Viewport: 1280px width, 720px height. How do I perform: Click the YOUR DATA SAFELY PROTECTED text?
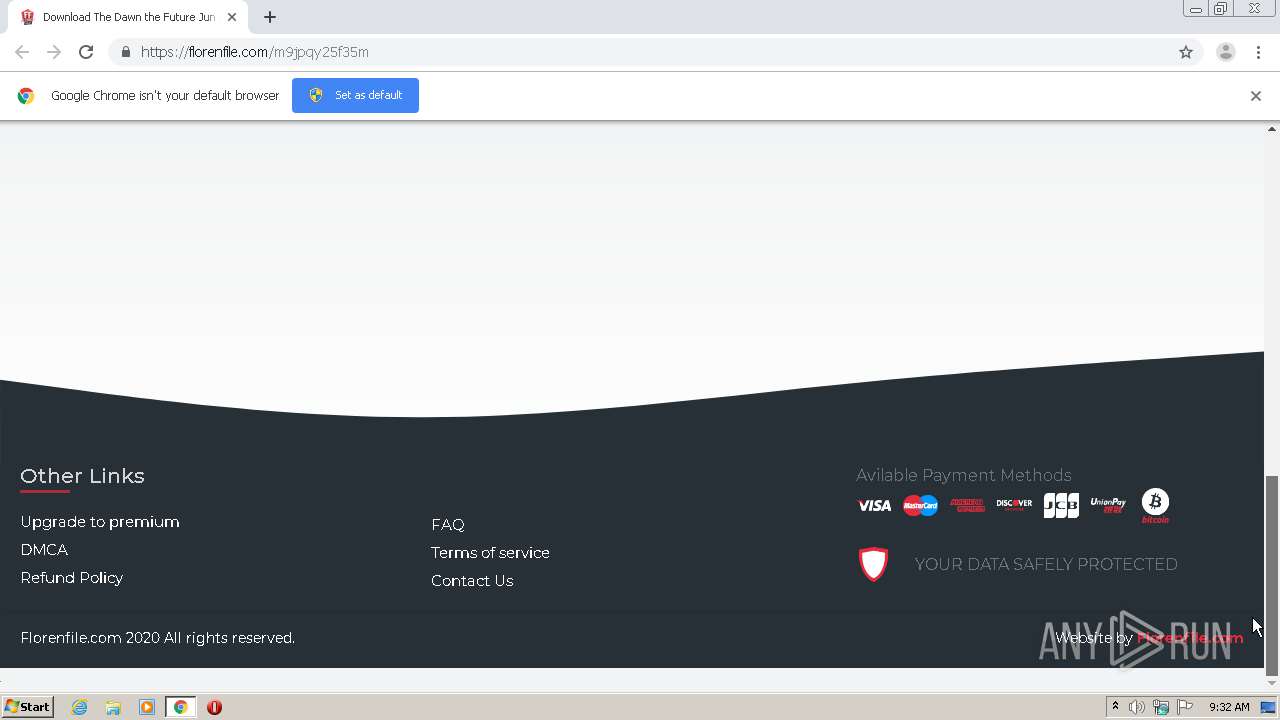point(1046,564)
